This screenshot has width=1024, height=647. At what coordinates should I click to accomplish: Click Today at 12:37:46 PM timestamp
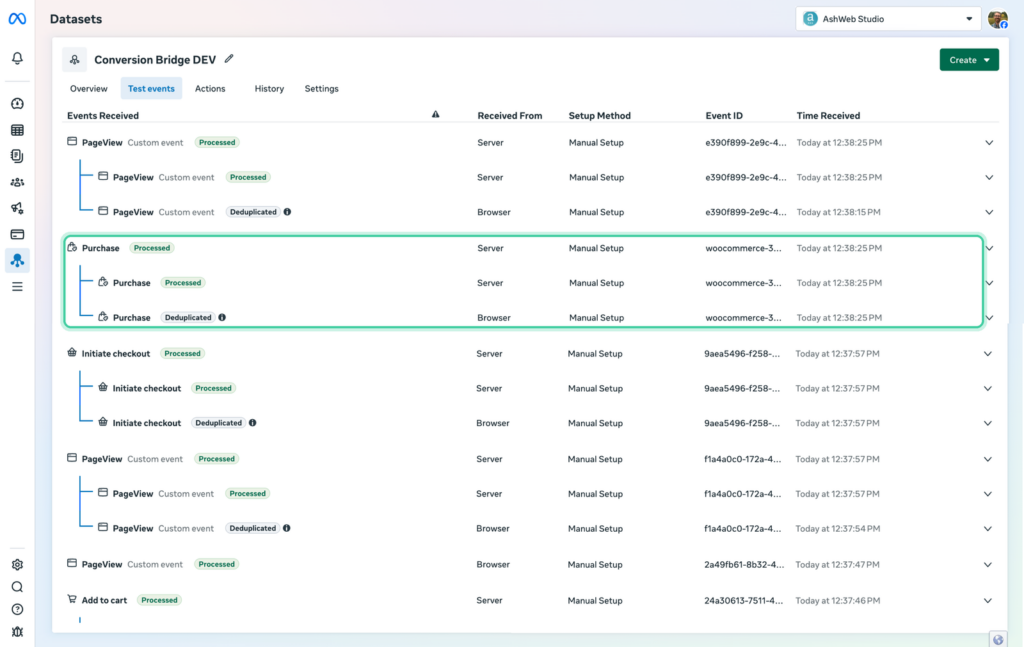coord(837,601)
